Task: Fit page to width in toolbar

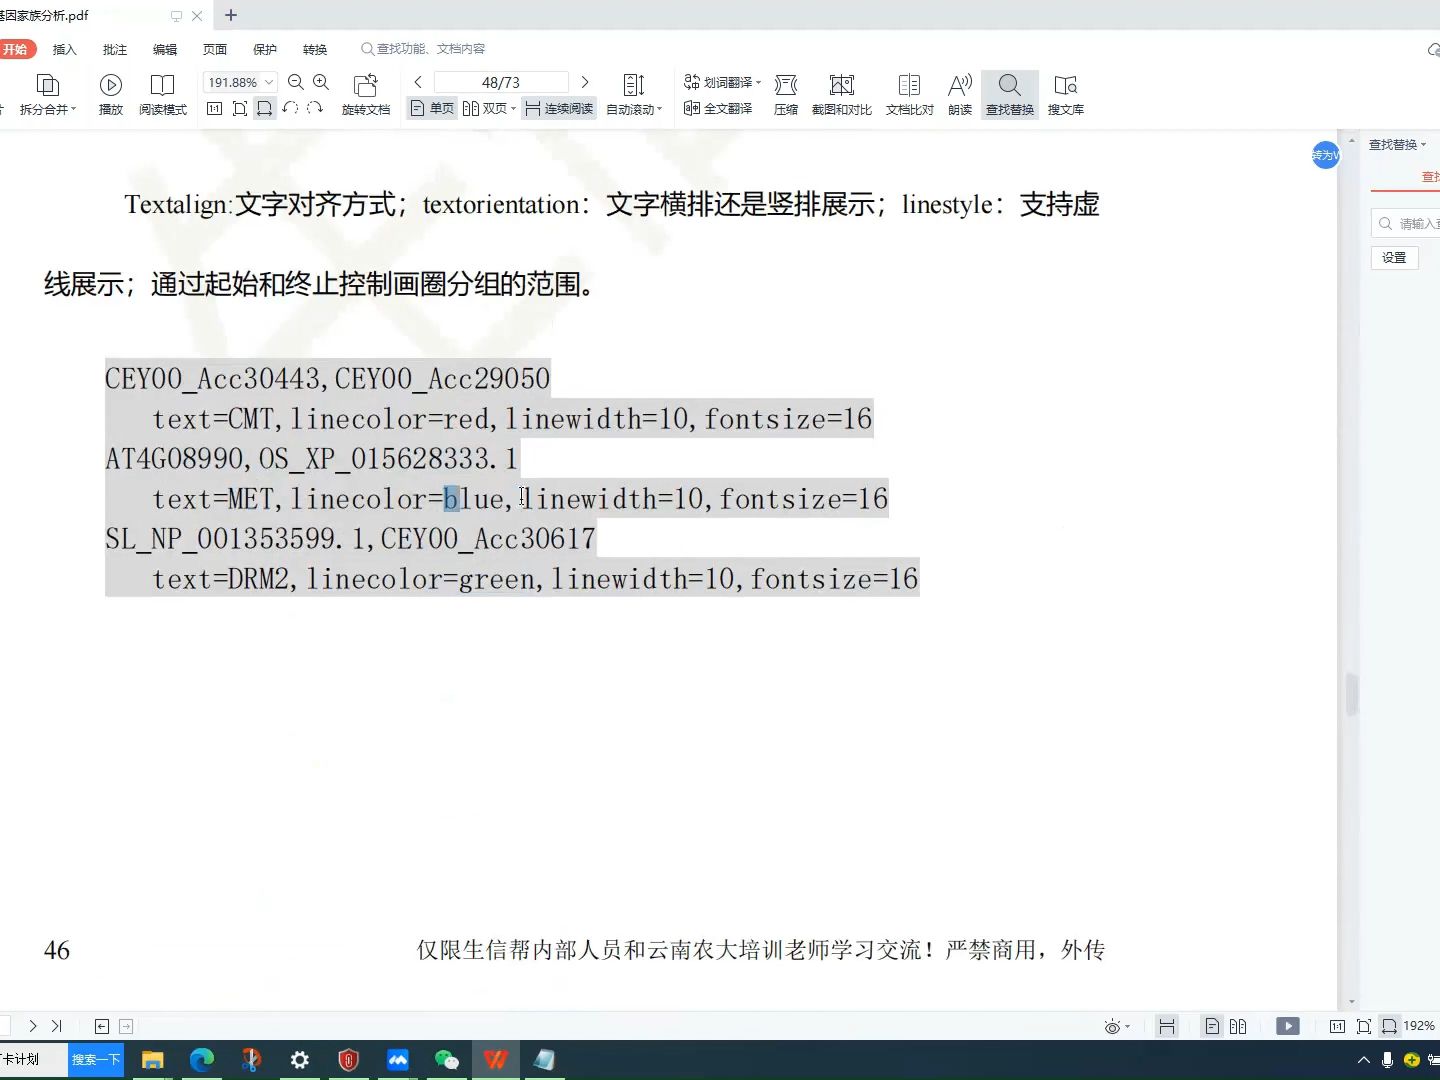Action: tap(264, 108)
